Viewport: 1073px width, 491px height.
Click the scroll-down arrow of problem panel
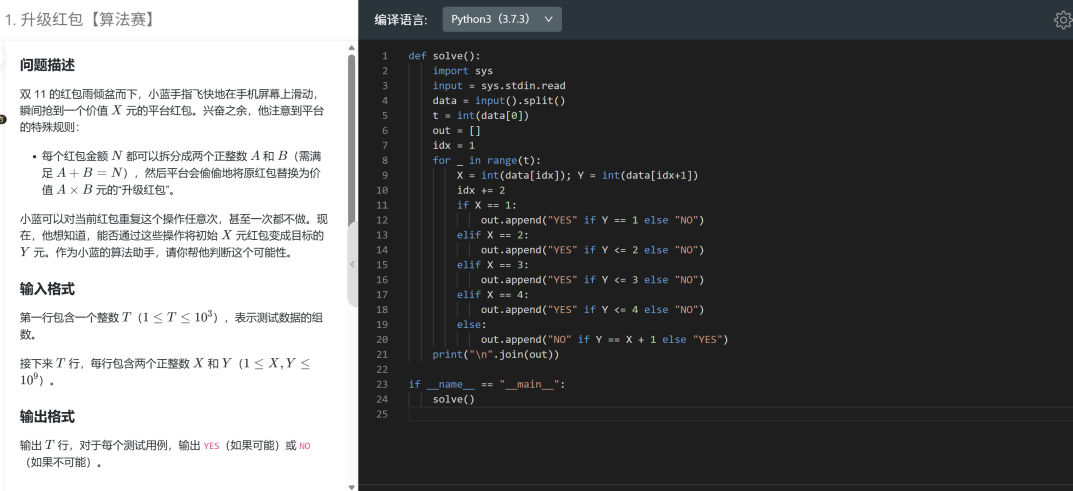(x=351, y=486)
